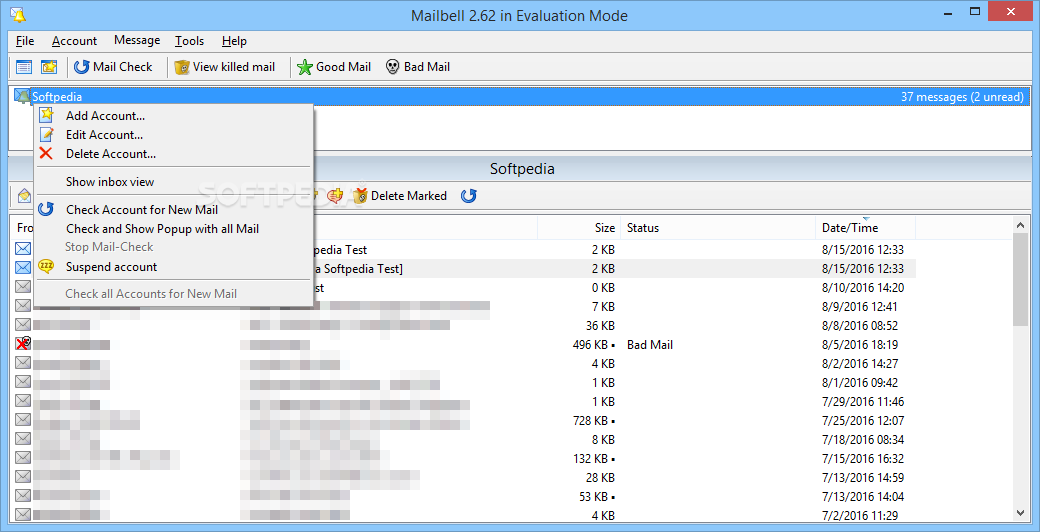Sort by the Status column header
This screenshot has height=532, width=1040.
point(718,228)
